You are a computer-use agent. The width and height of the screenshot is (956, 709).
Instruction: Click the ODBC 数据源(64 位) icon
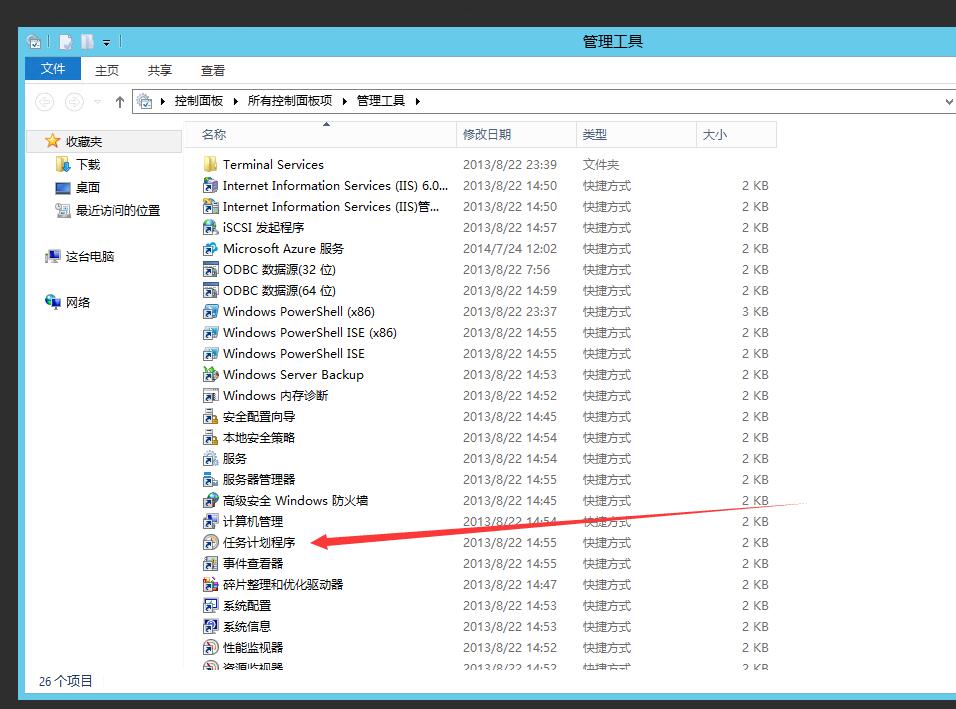point(210,290)
